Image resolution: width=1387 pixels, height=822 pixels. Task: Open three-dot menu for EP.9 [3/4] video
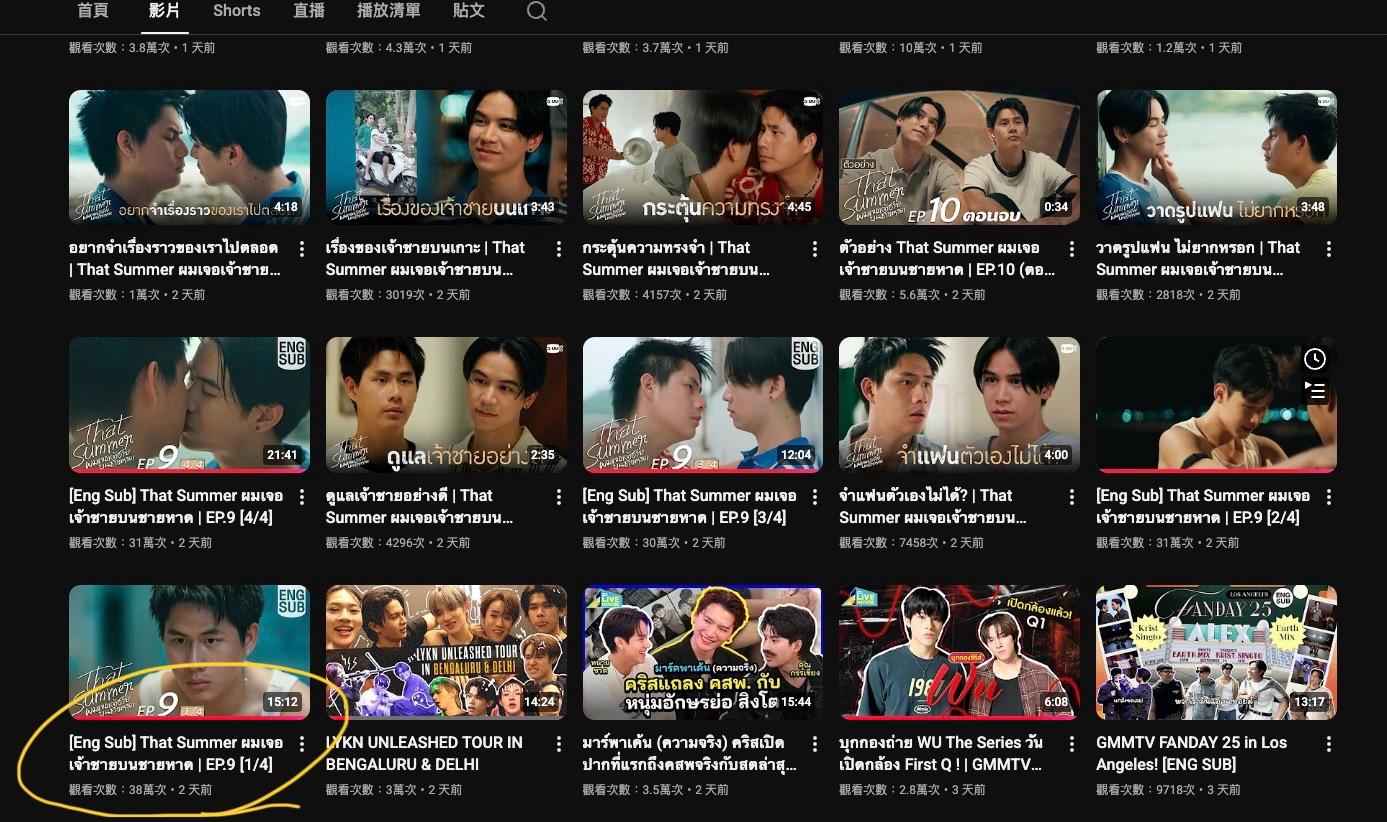pos(815,497)
